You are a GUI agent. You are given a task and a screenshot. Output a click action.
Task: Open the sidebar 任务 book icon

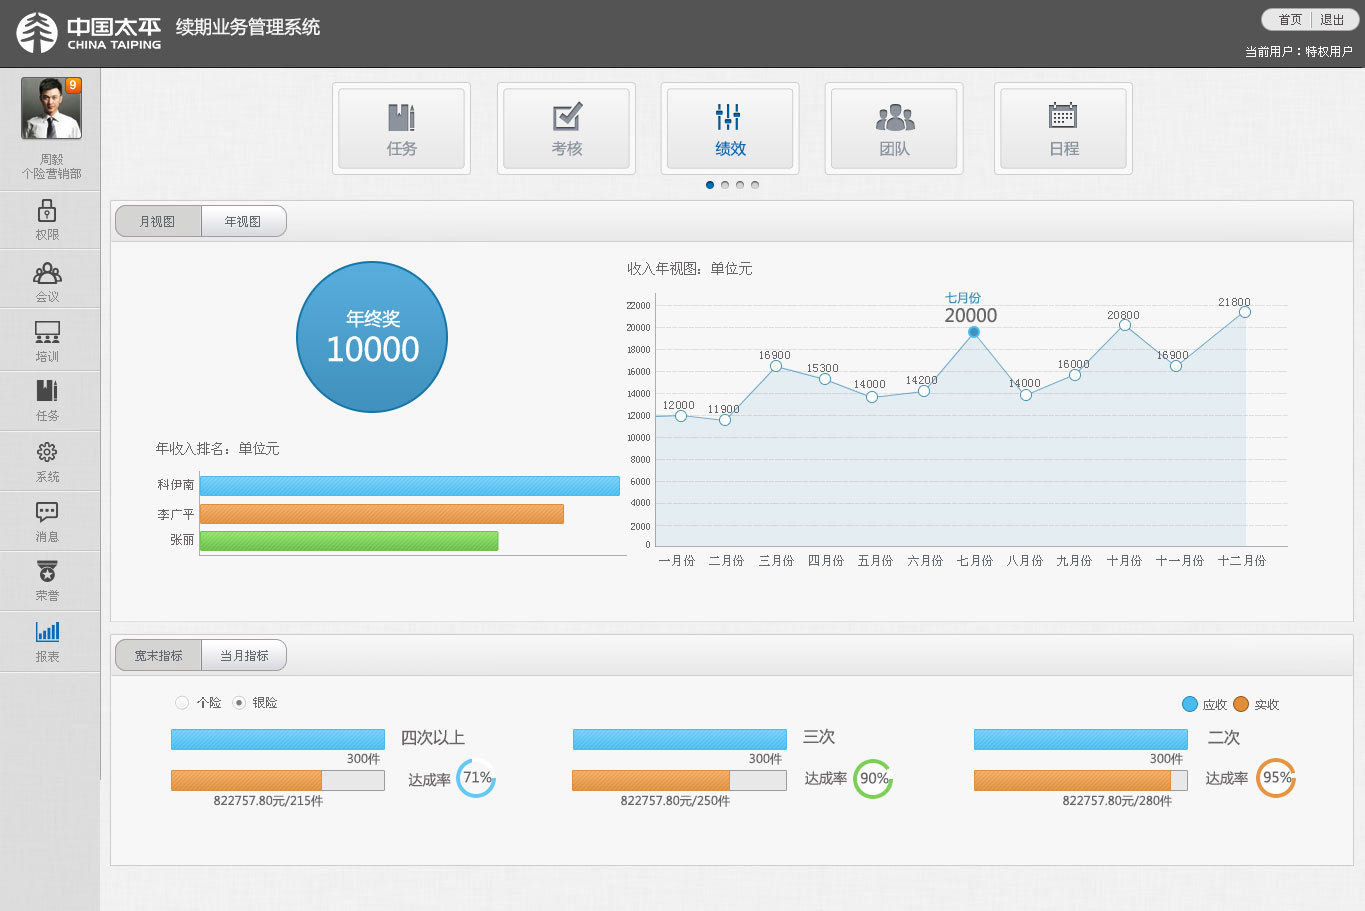(47, 391)
